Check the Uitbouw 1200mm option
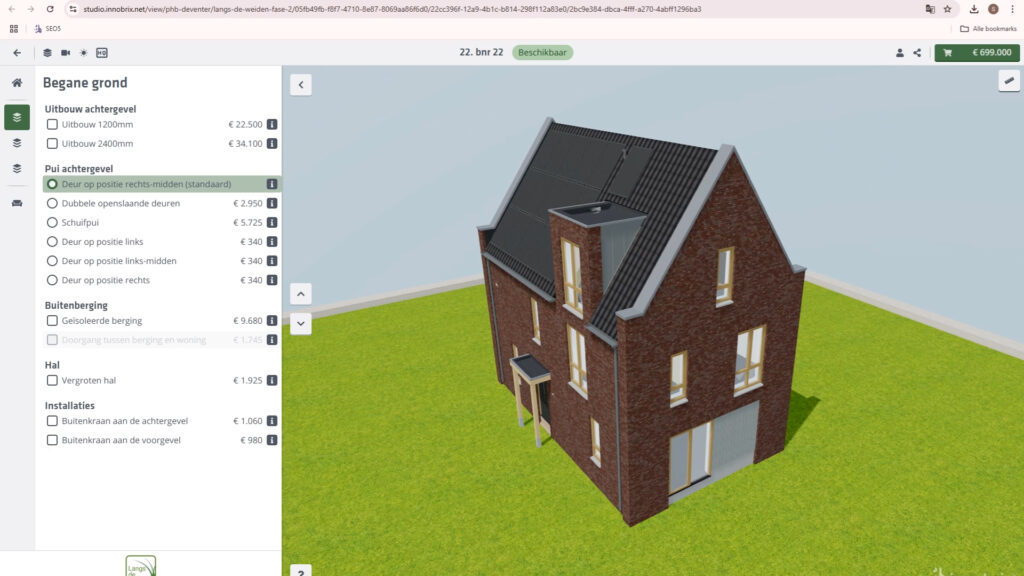 [x=52, y=125]
